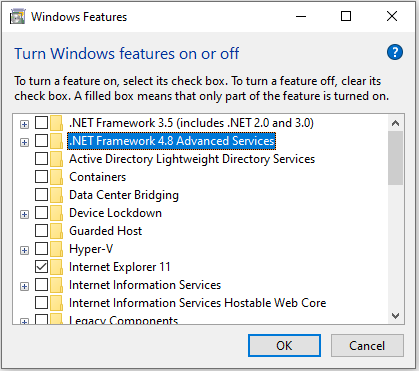Screen dimensions: 419x371
Task: Click folder icon next to Device Lockdown
Action: pos(57,213)
